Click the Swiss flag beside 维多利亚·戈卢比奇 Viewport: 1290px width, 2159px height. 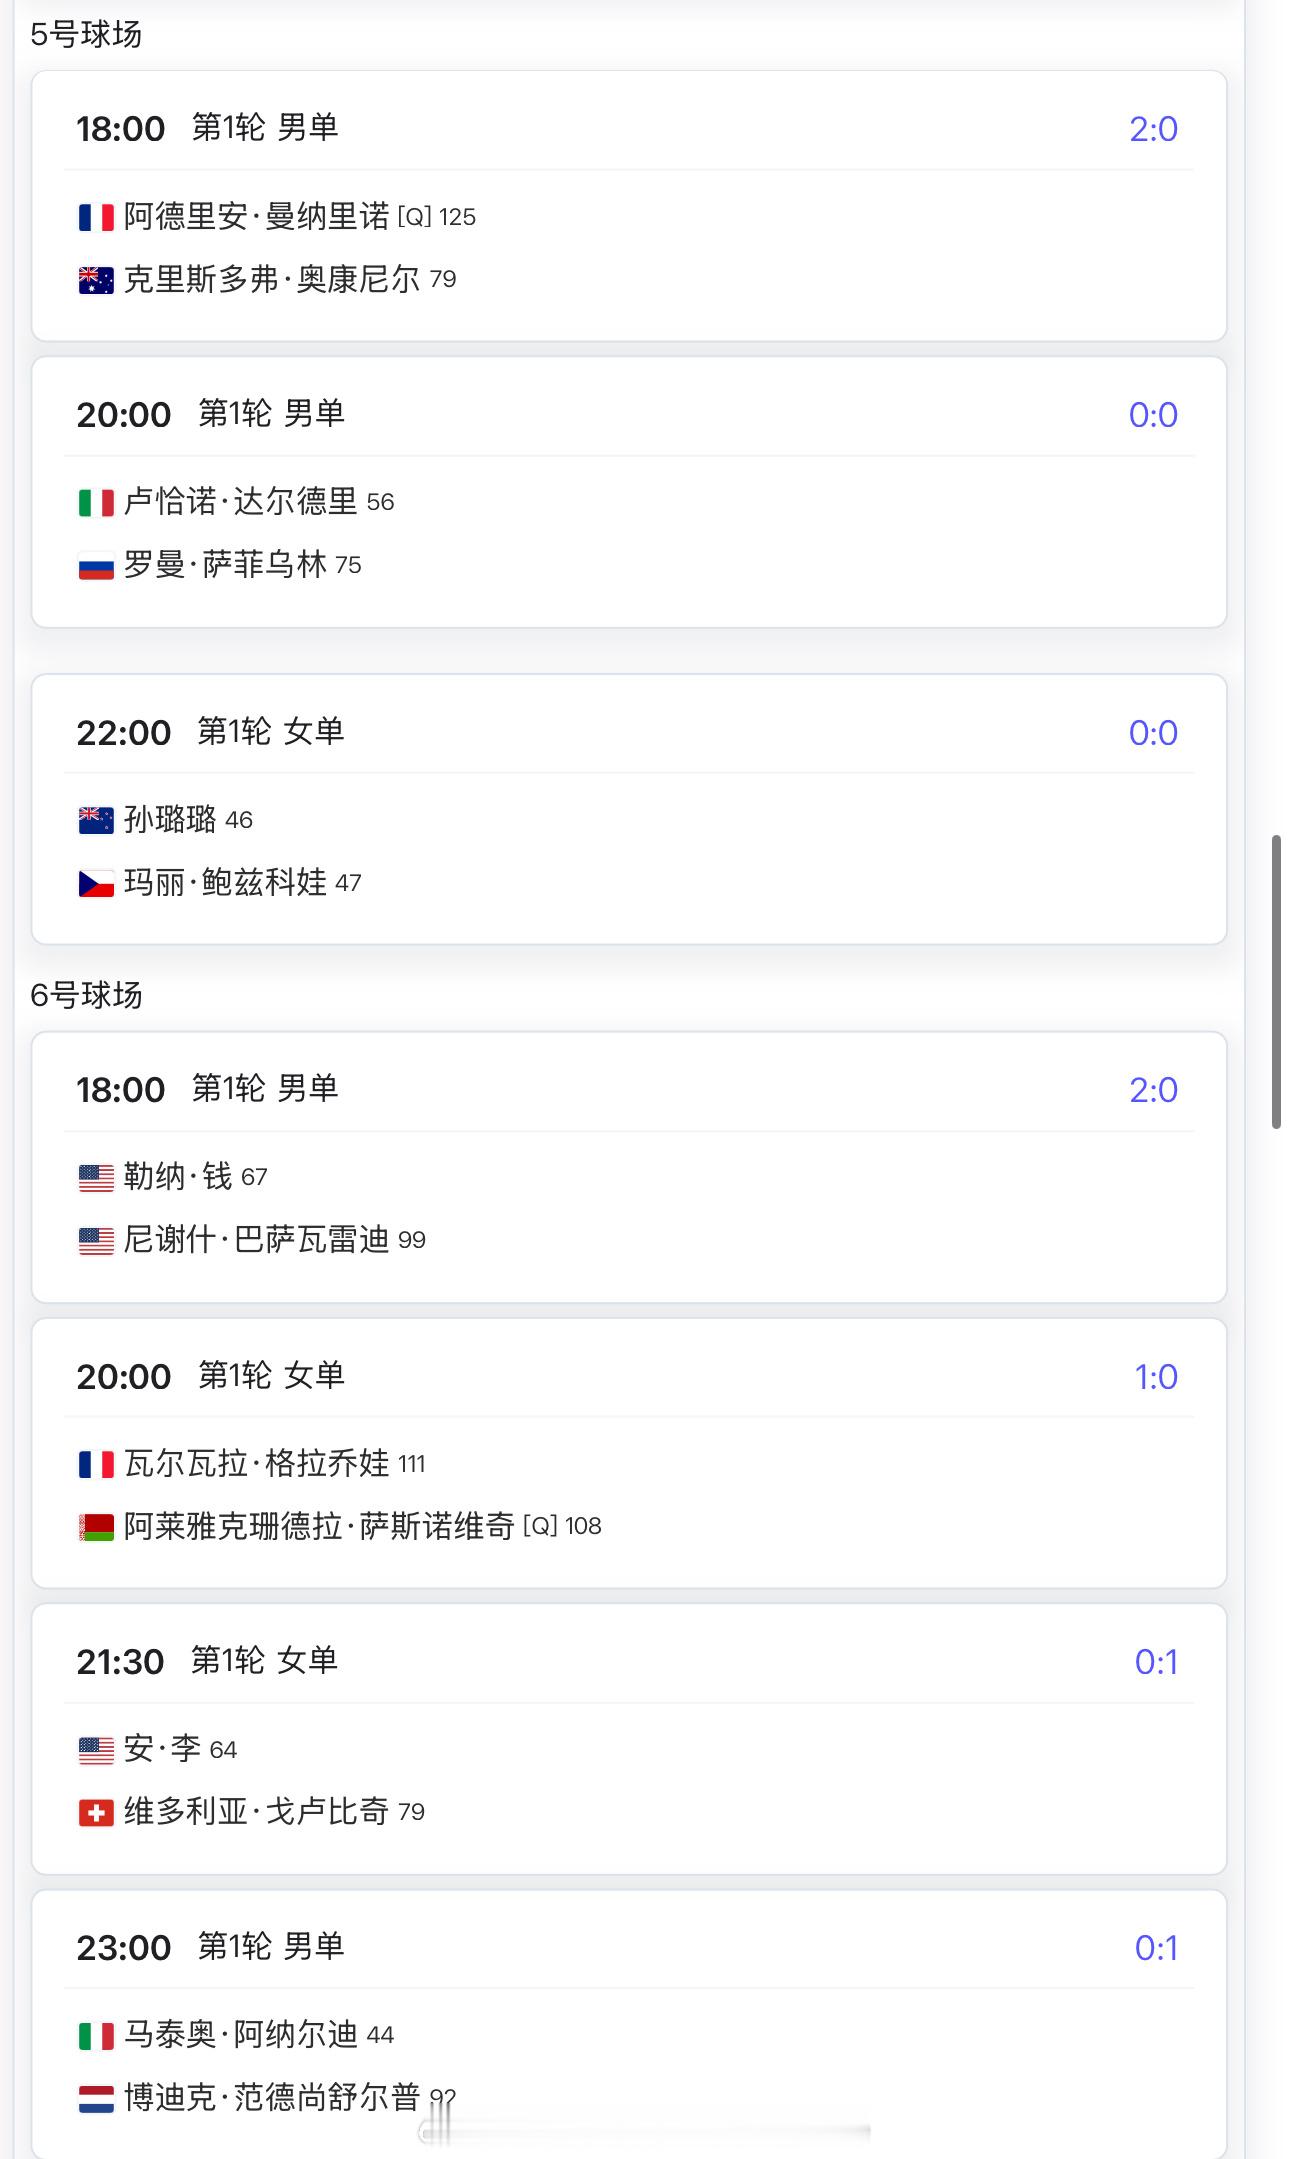point(96,1812)
